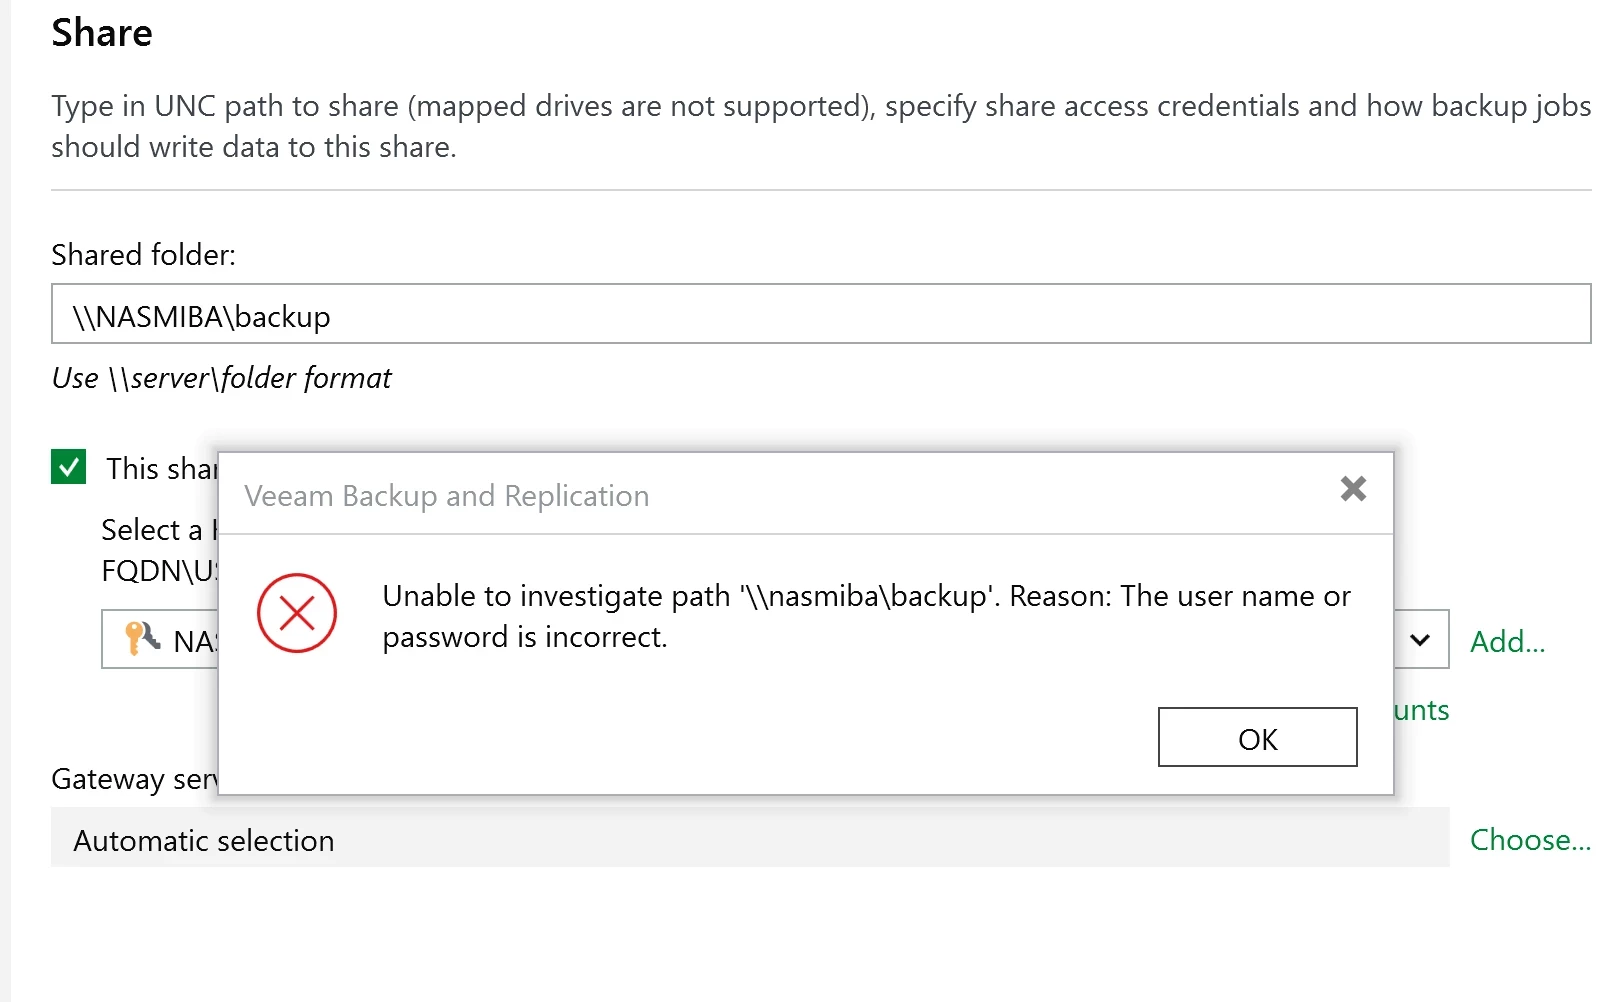This screenshot has width=1603, height=1002.
Task: Click the red error icon in dialog
Action: pyautogui.click(x=297, y=613)
